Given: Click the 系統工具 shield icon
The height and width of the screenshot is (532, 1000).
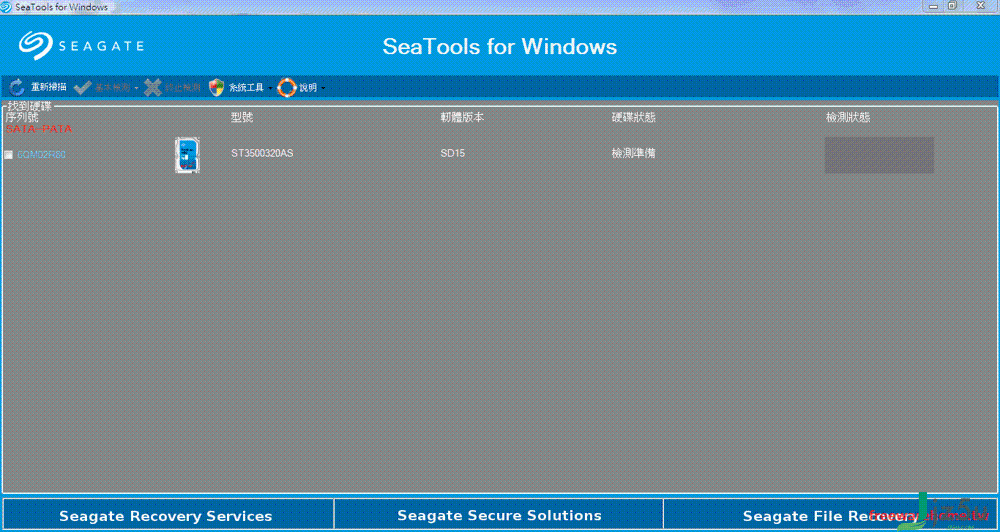Looking at the screenshot, I should [217, 87].
